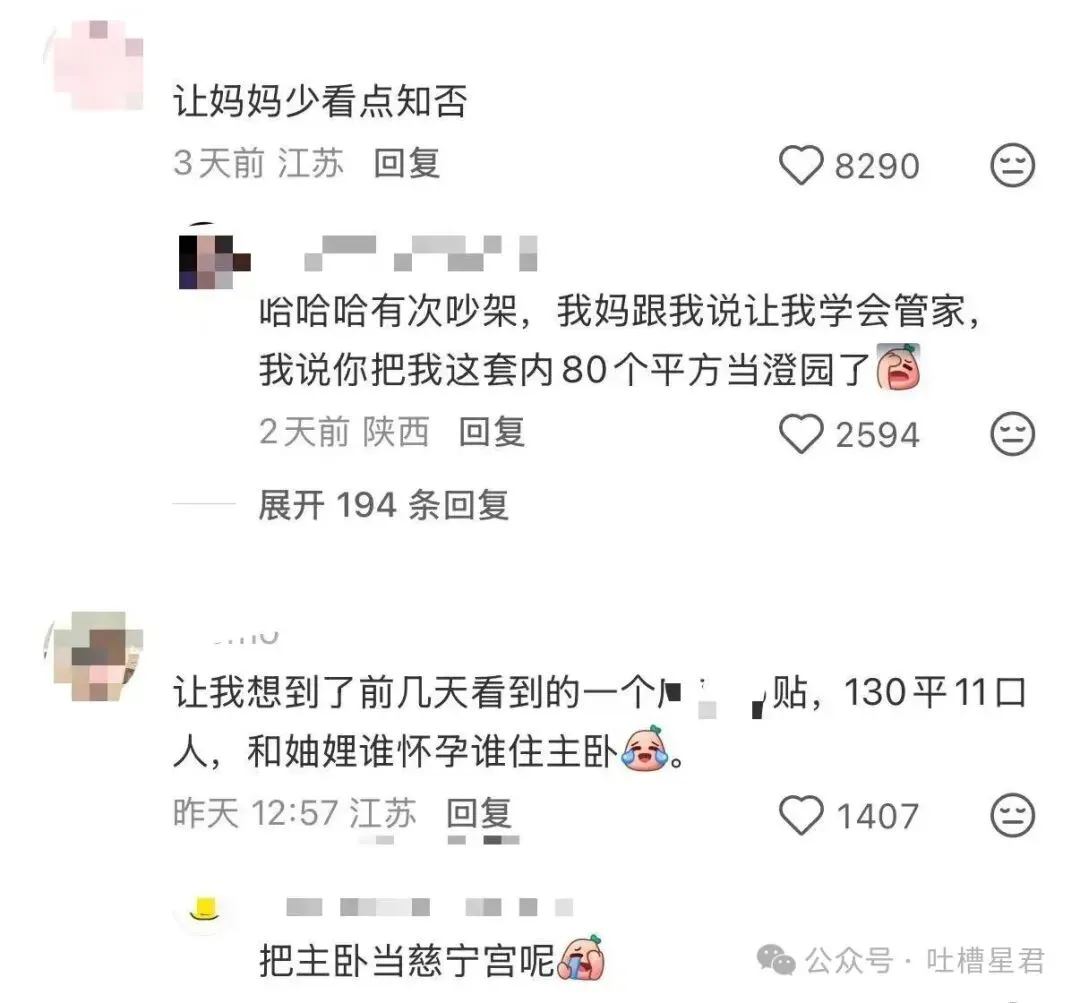
Task: Like the comment with 1407 likes
Action: [x=801, y=816]
